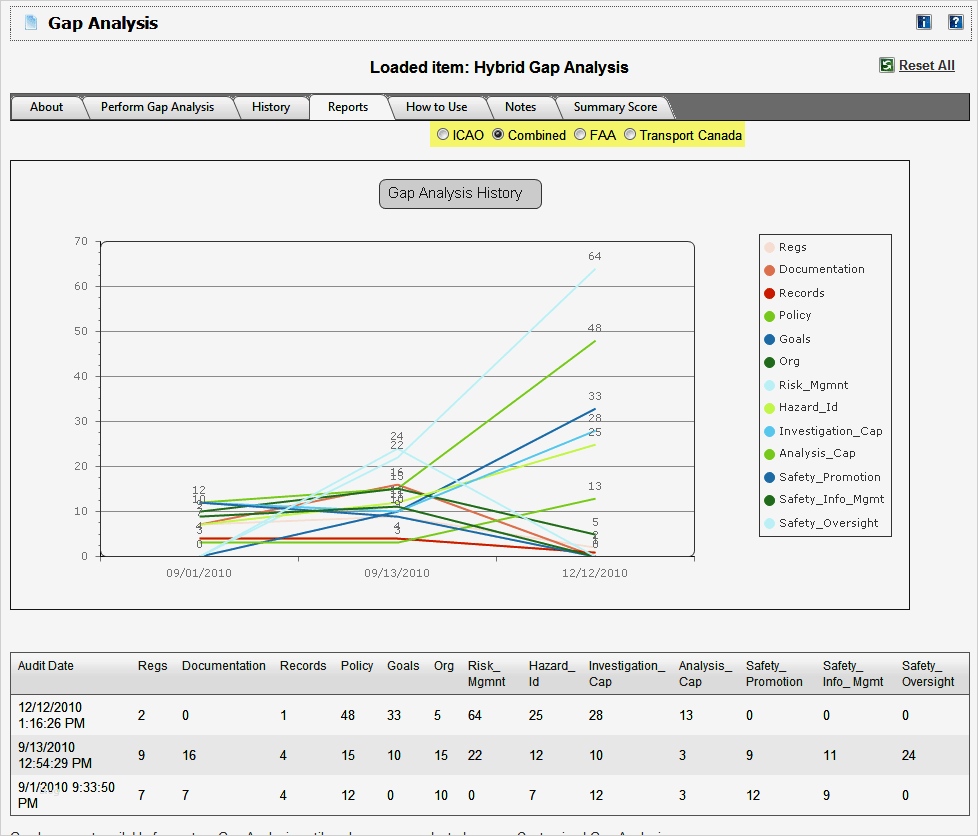The width and height of the screenshot is (978, 836).
Task: Select the About tab
Action: click(x=46, y=106)
